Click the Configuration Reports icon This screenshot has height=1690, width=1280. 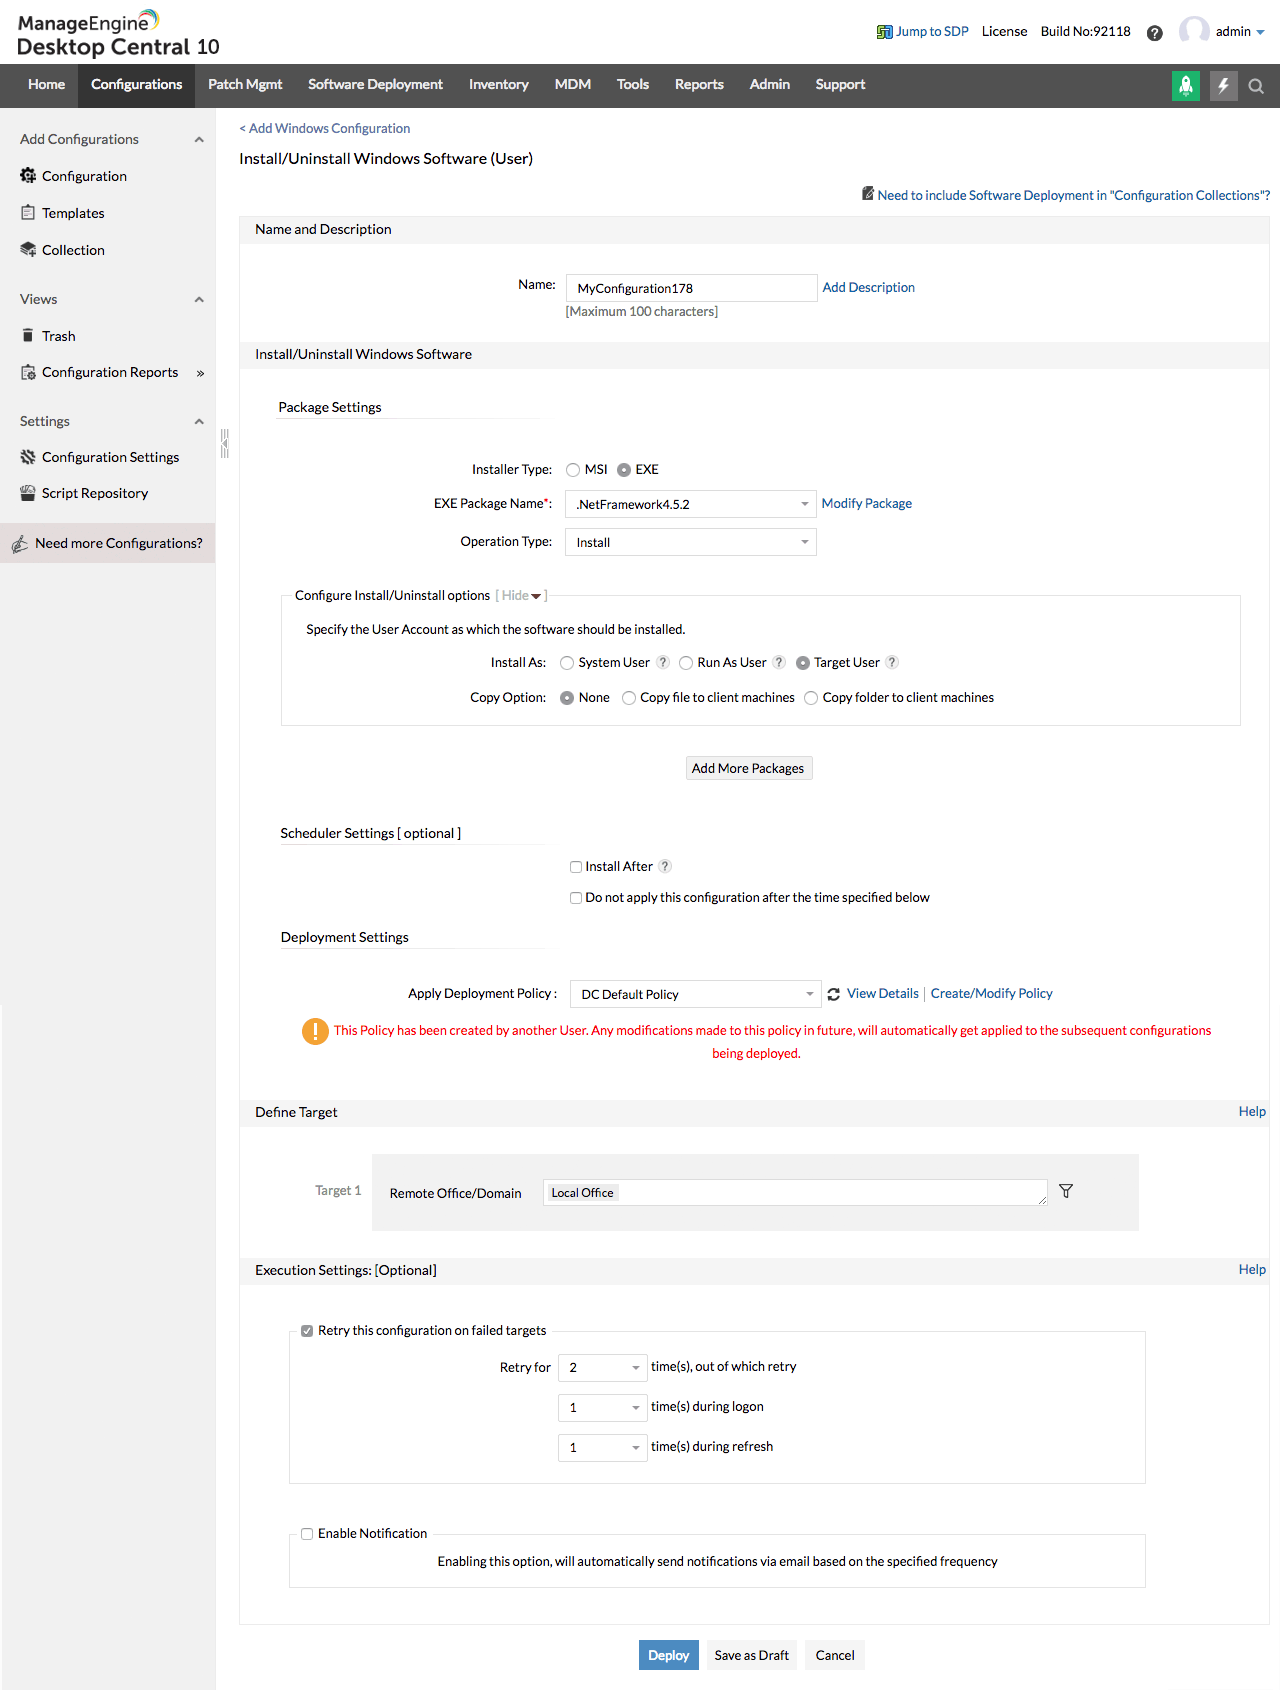point(28,372)
